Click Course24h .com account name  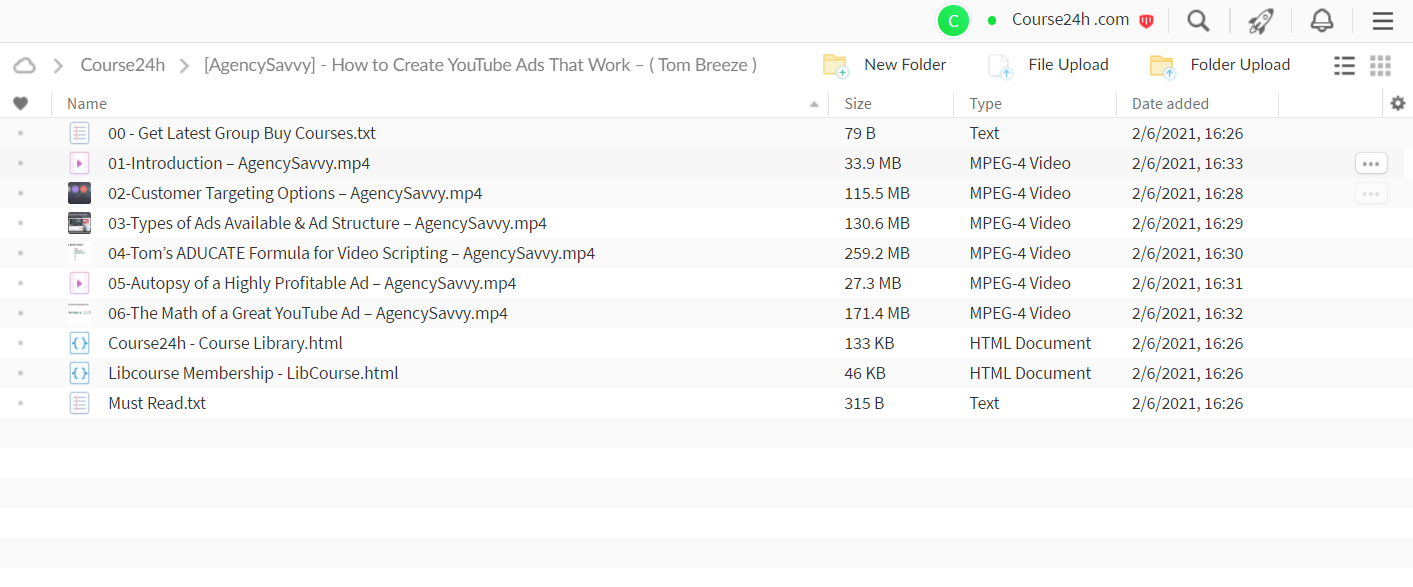pos(1070,20)
